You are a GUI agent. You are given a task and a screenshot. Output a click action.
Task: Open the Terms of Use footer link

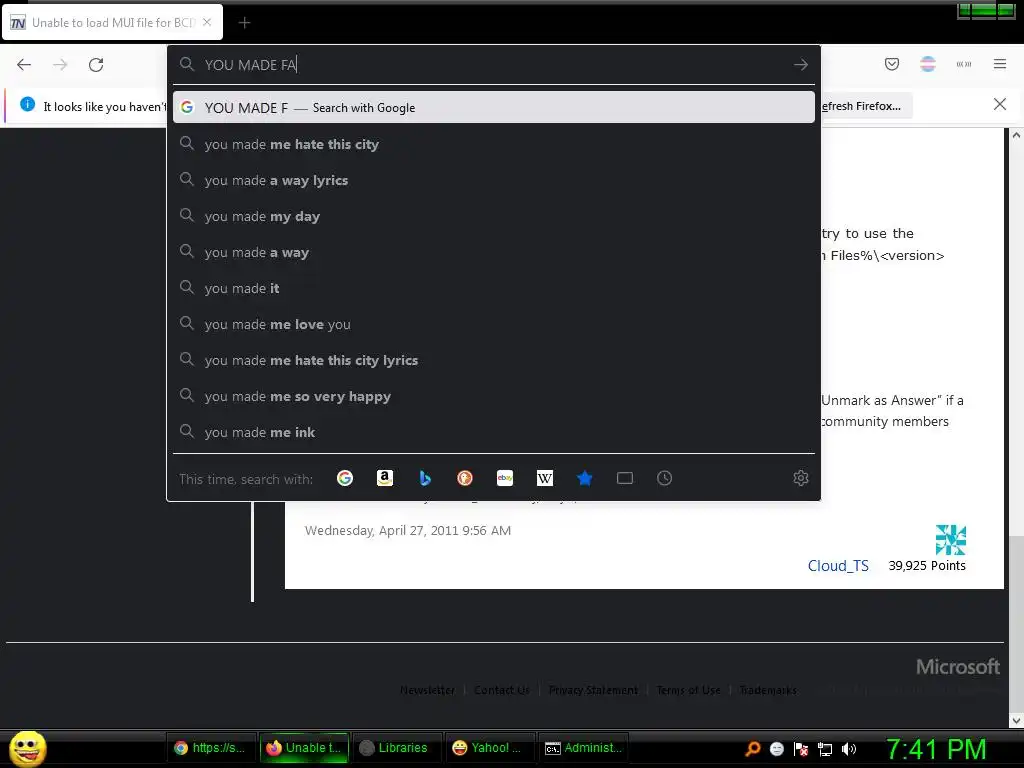point(688,690)
